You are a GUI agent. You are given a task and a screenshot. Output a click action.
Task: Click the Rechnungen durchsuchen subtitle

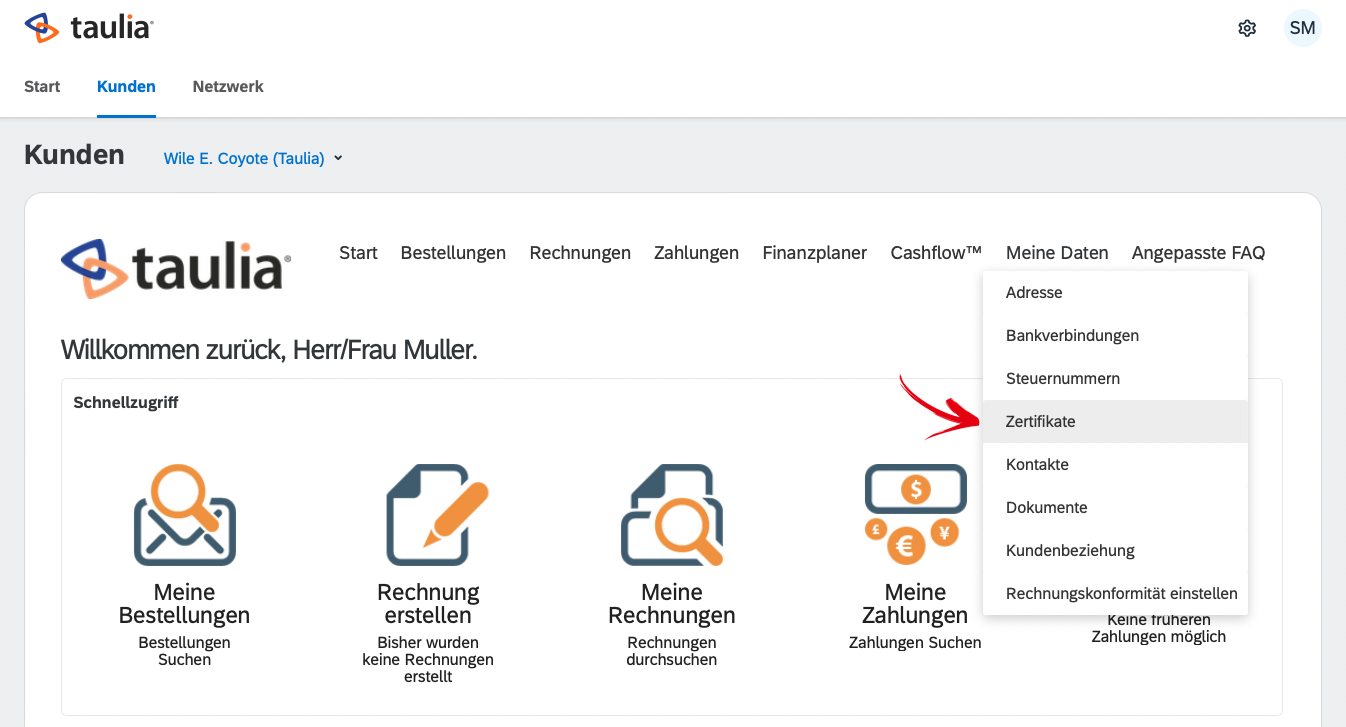[x=672, y=651]
